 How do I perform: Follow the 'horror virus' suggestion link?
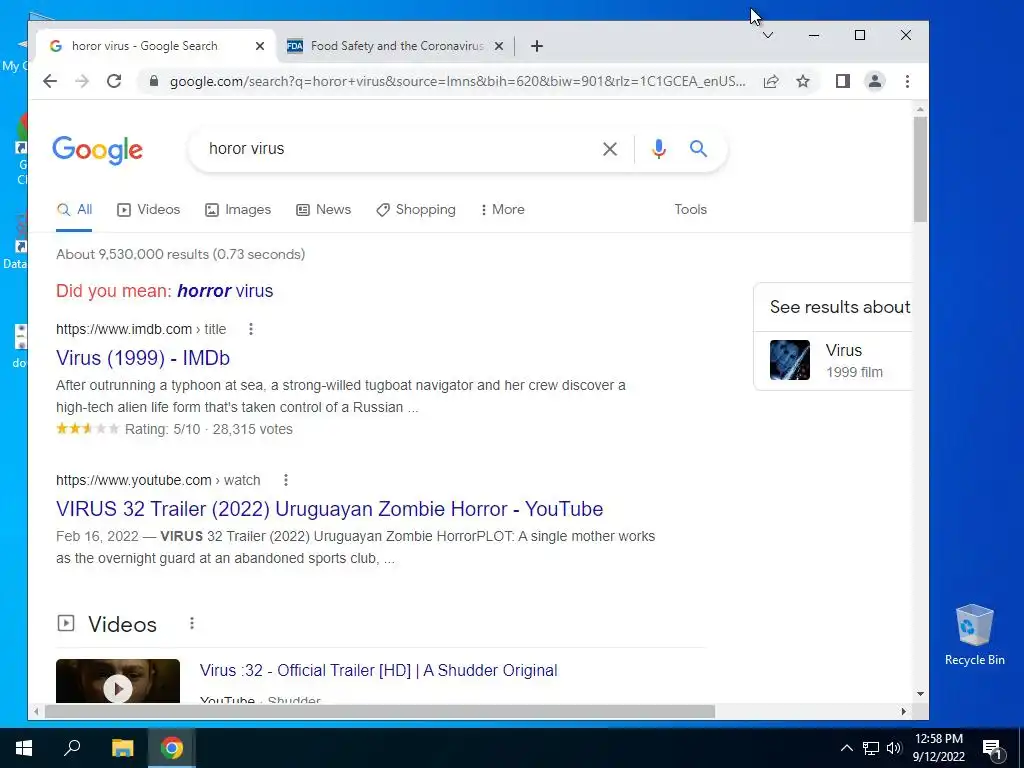click(225, 291)
